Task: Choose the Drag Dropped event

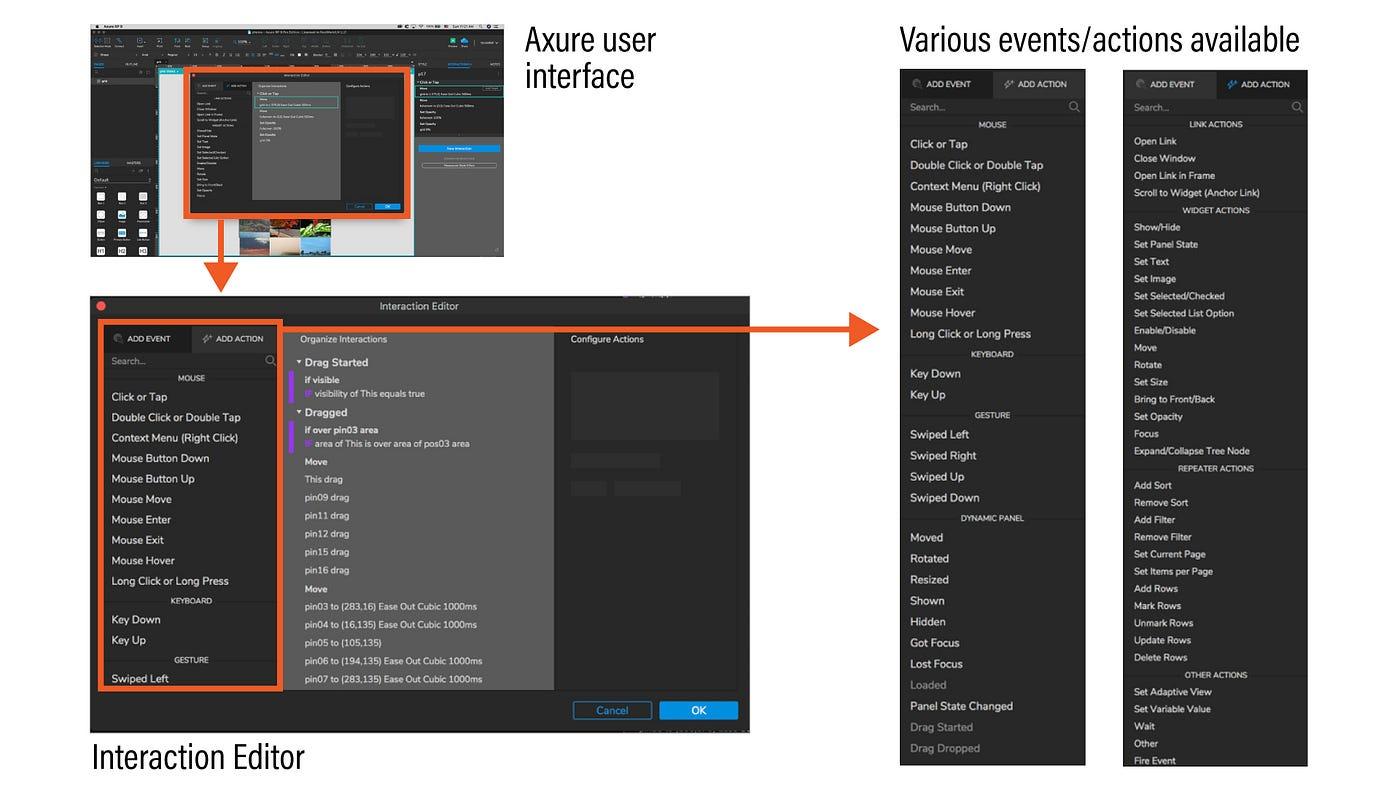Action: (x=945, y=748)
